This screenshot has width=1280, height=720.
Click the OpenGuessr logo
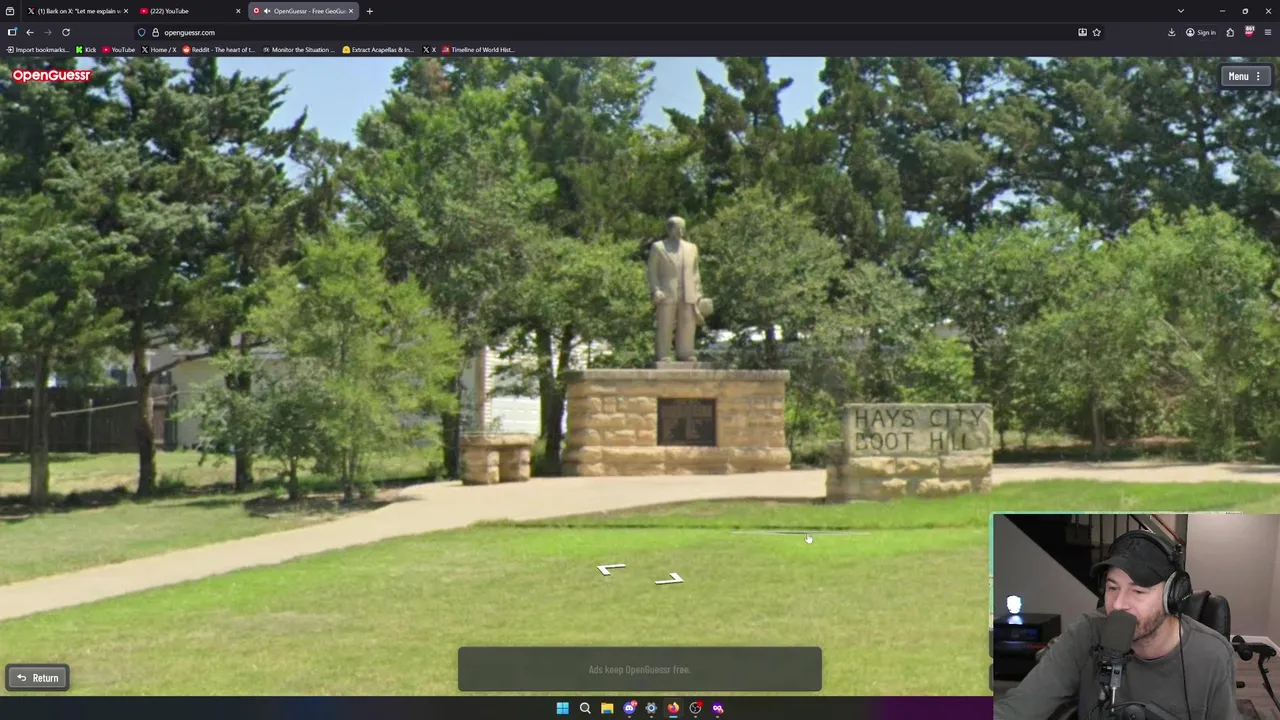(52, 75)
